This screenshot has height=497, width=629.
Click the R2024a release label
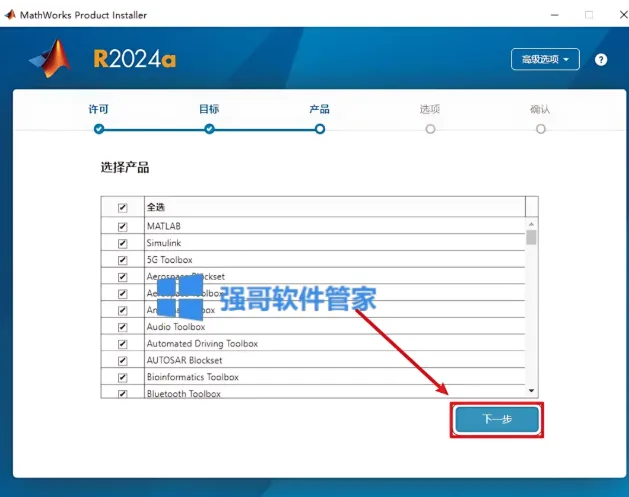(134, 59)
